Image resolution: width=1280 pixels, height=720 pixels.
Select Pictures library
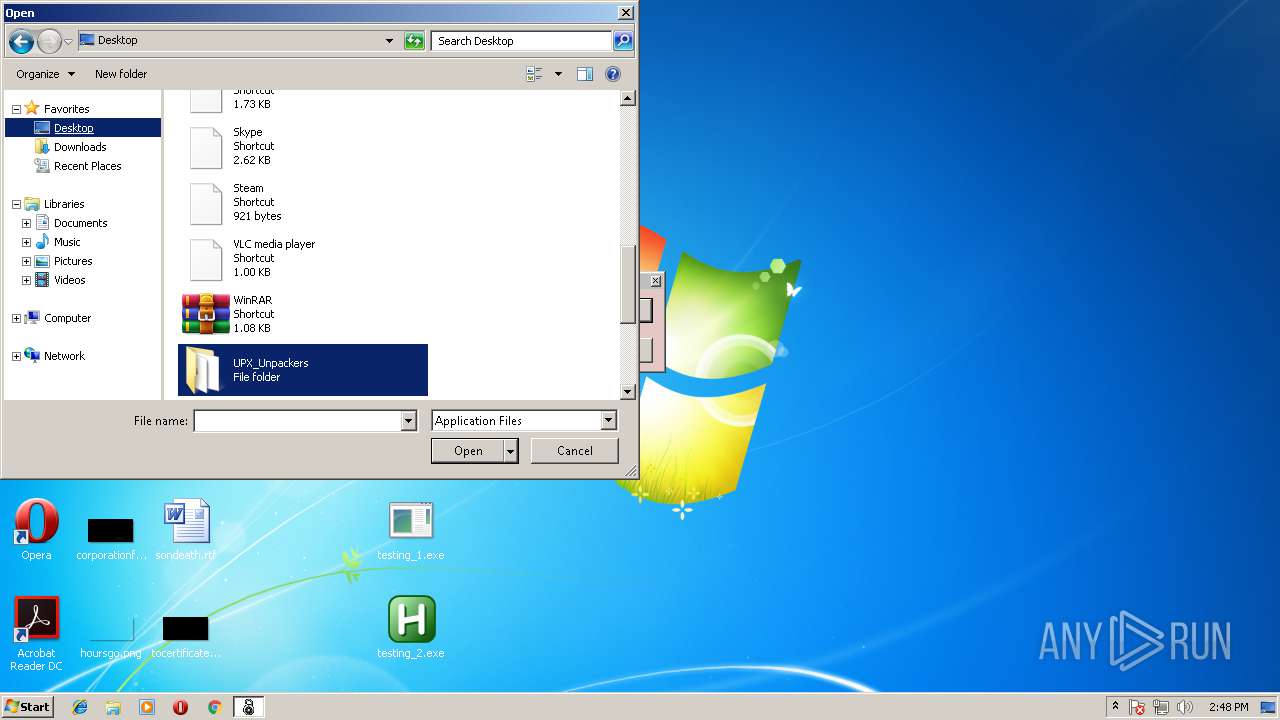click(x=73, y=261)
